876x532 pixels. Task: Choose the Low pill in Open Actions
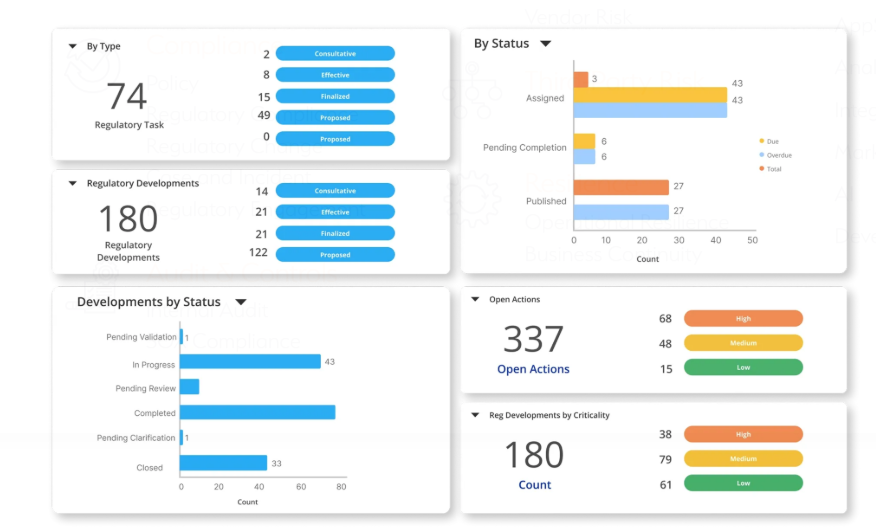(743, 367)
